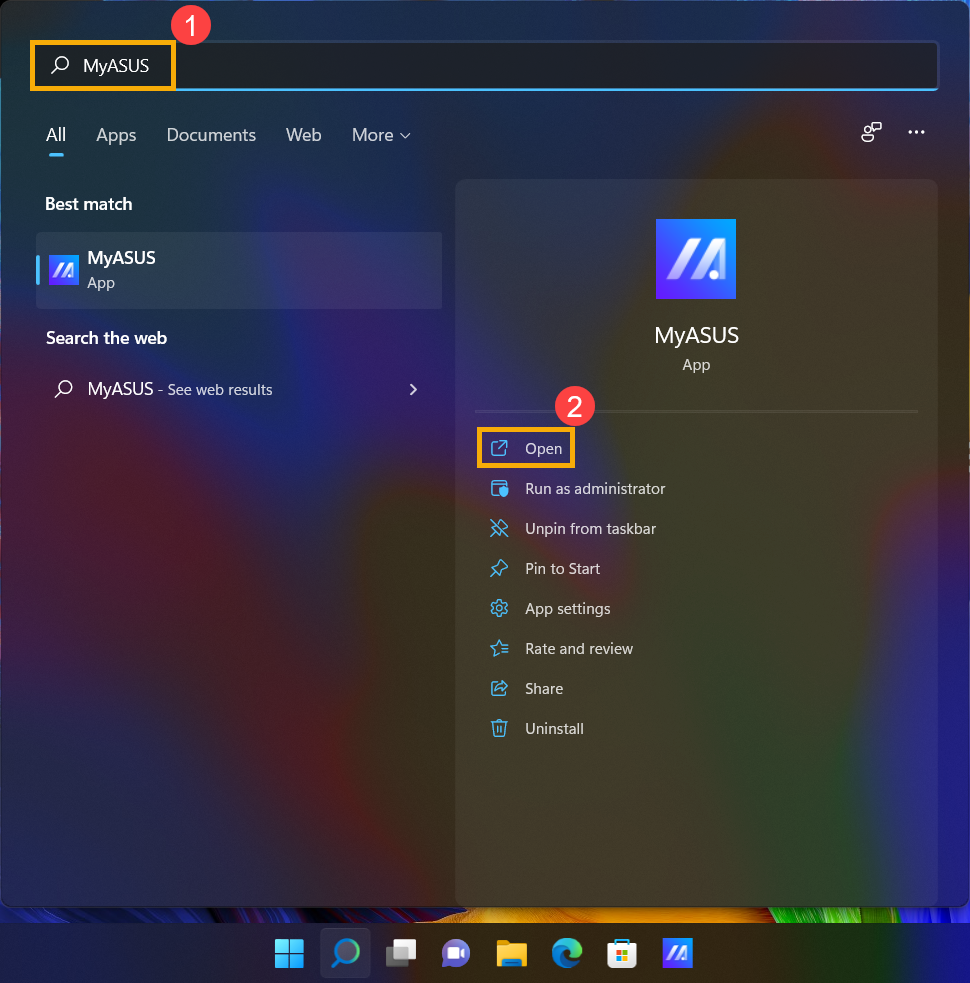
Task: Open Microsoft Store from taskbar
Action: (622, 954)
